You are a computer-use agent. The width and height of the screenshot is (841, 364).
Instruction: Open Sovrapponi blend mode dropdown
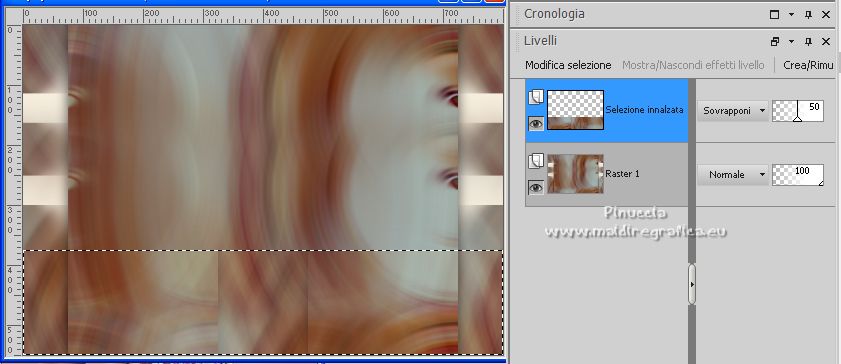pos(733,111)
